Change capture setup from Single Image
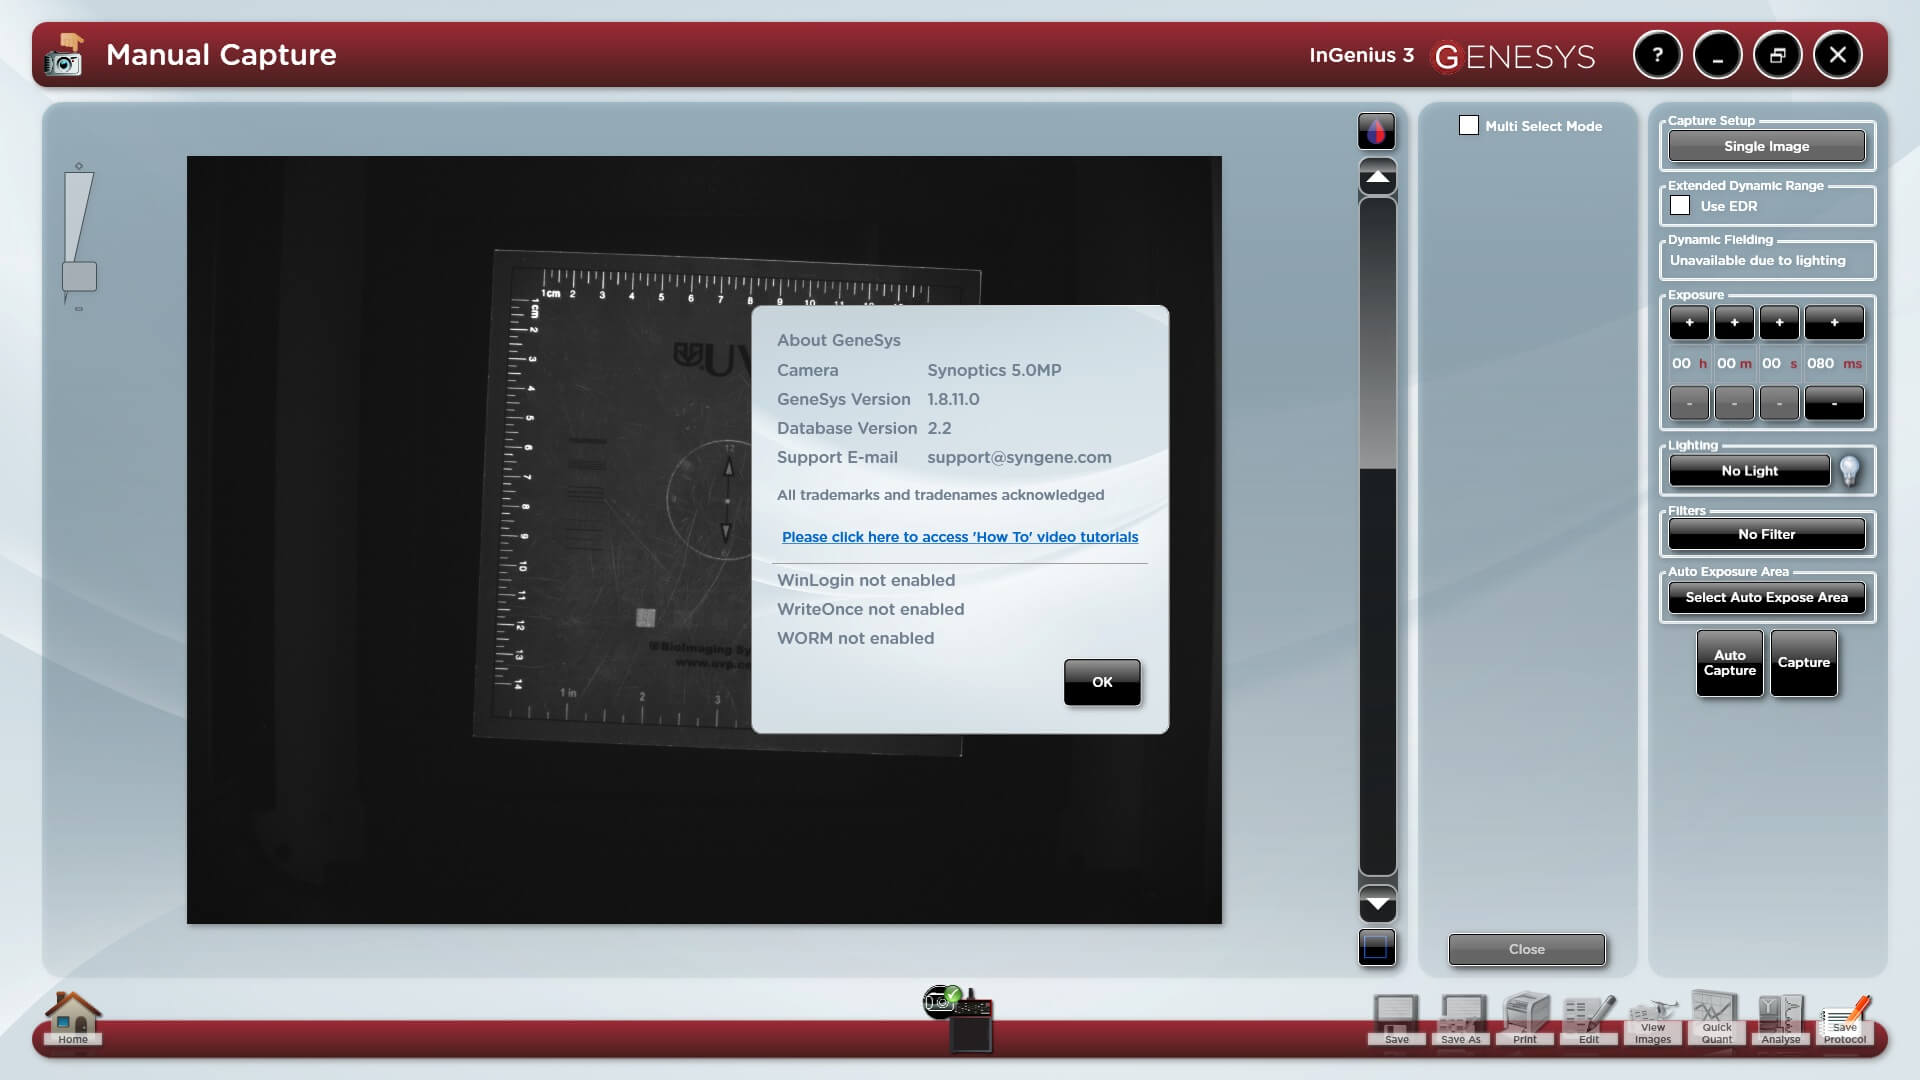This screenshot has width=1920, height=1080. pyautogui.click(x=1766, y=146)
